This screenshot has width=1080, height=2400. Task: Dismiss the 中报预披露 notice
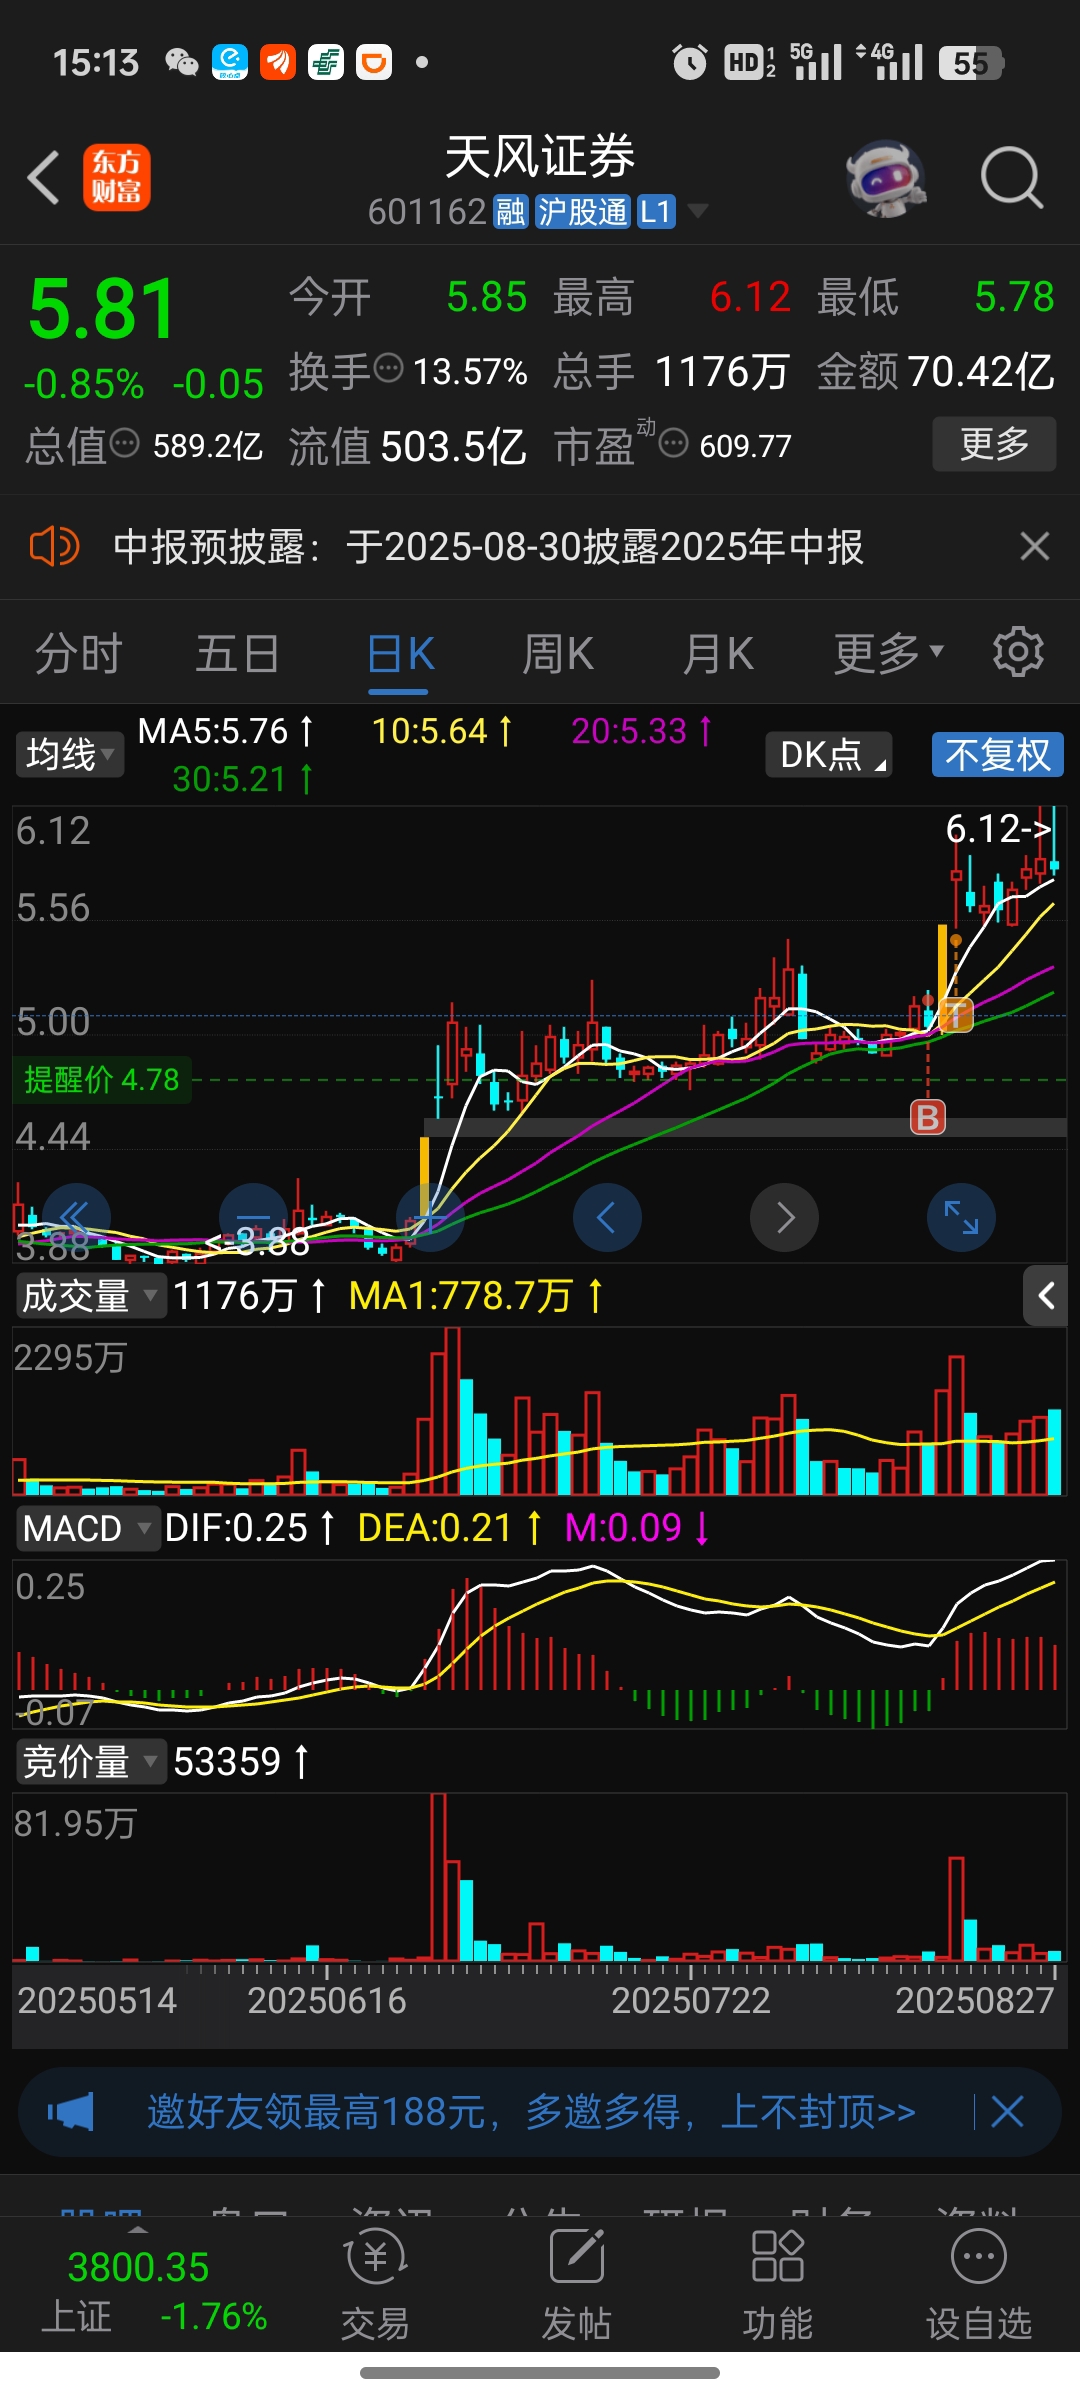pos(1034,546)
